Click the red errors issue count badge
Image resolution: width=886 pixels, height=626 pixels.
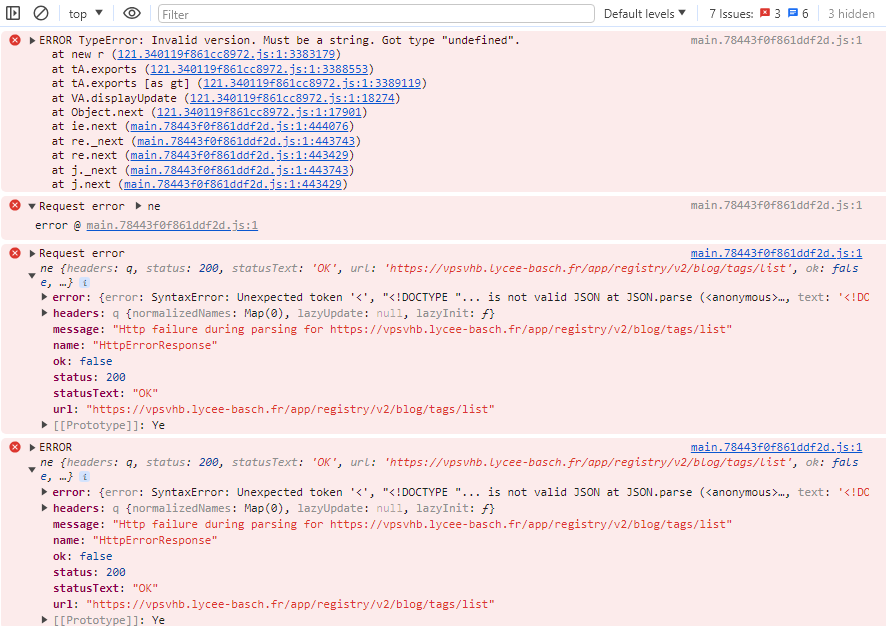tap(769, 14)
